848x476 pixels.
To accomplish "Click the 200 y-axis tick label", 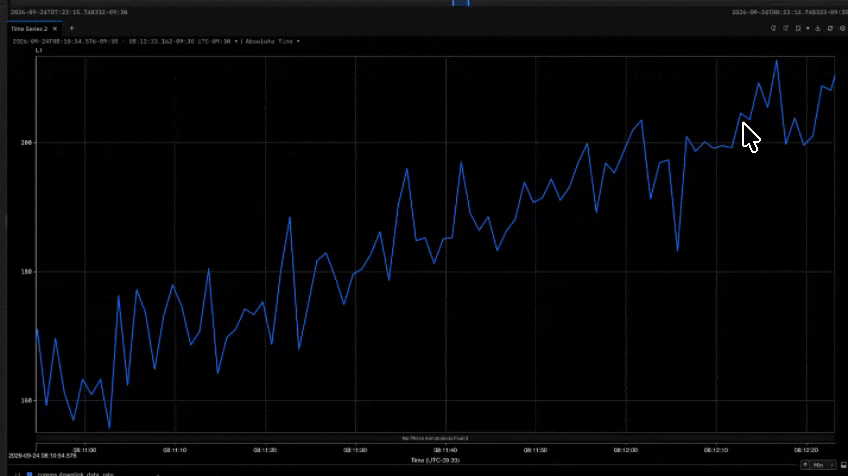I will (x=26, y=143).
